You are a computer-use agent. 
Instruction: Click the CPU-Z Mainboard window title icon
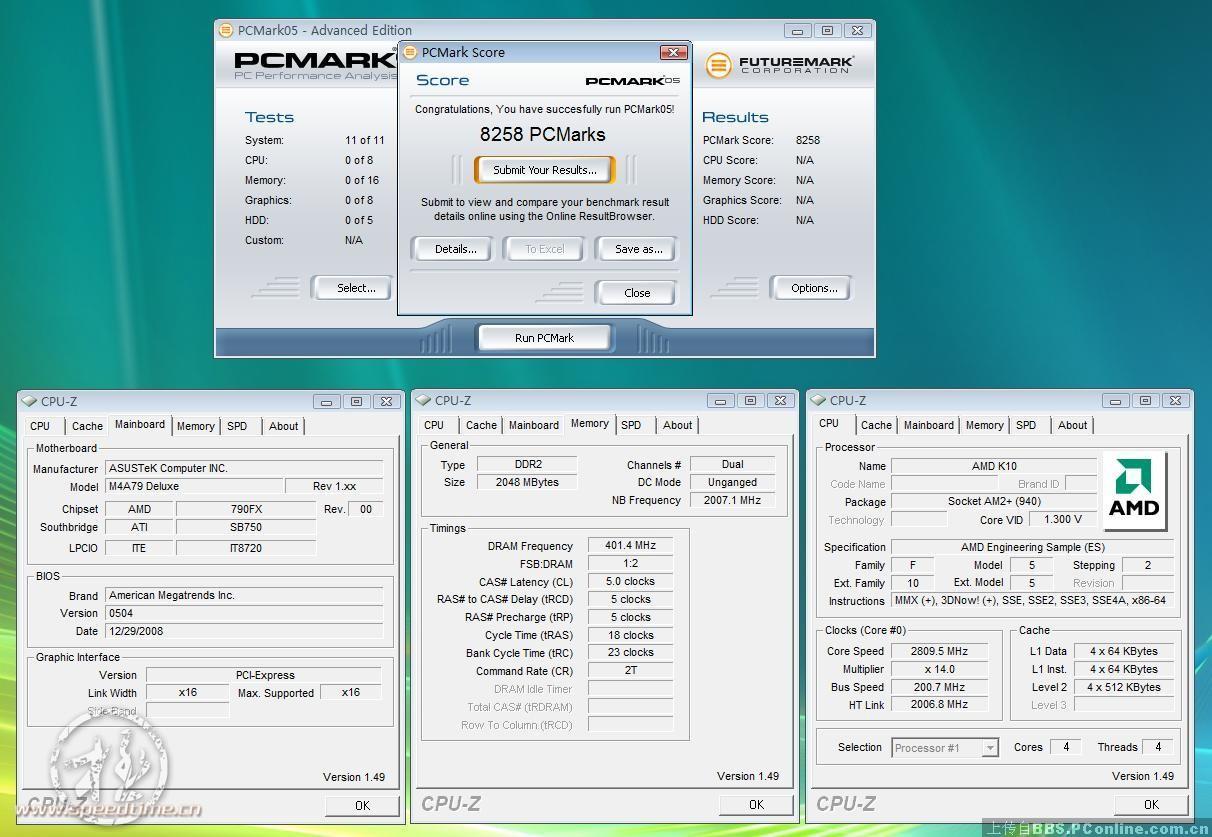click(x=29, y=401)
